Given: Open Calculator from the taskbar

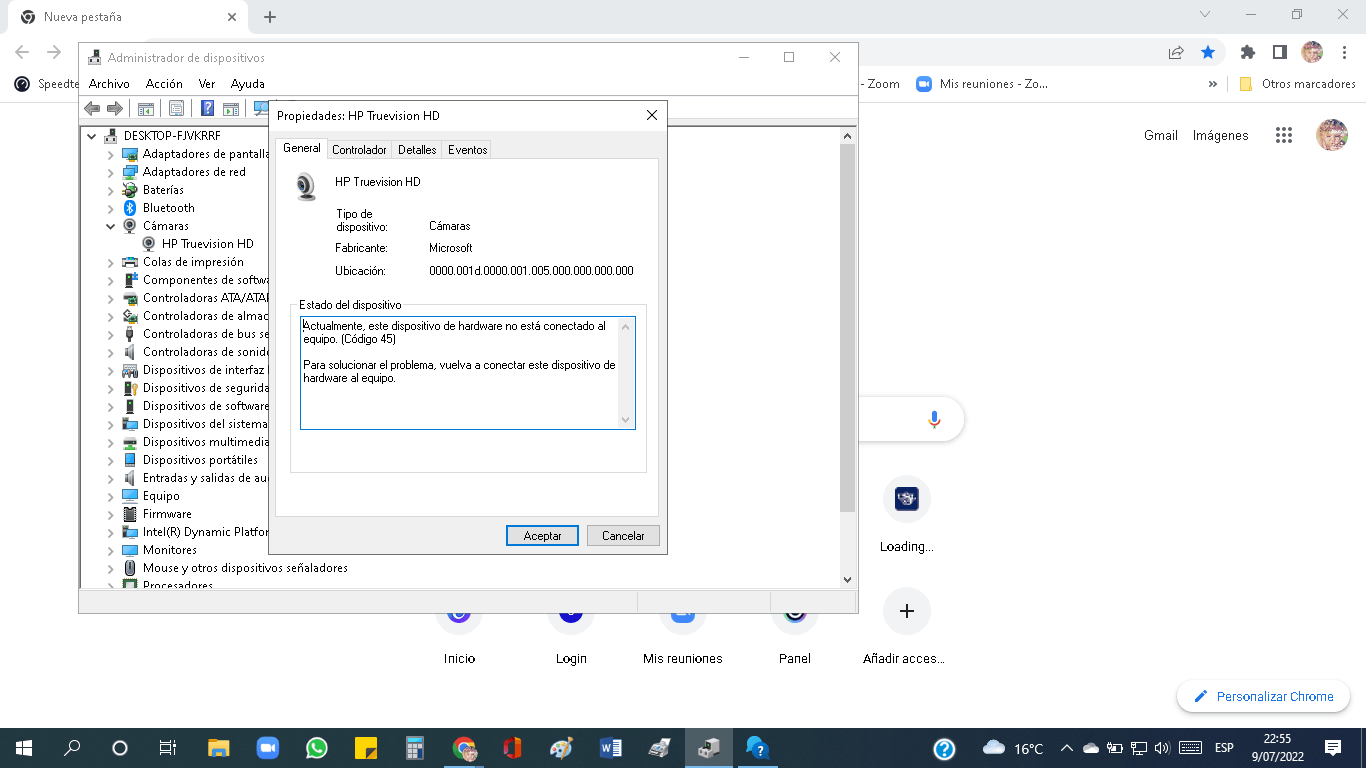Looking at the screenshot, I should click(414, 748).
